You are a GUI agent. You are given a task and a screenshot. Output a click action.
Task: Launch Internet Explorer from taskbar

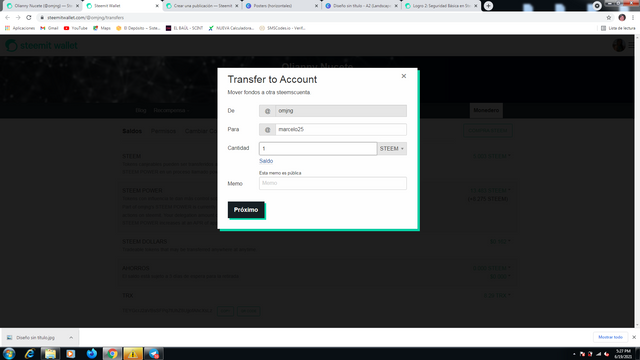[x=29, y=353]
